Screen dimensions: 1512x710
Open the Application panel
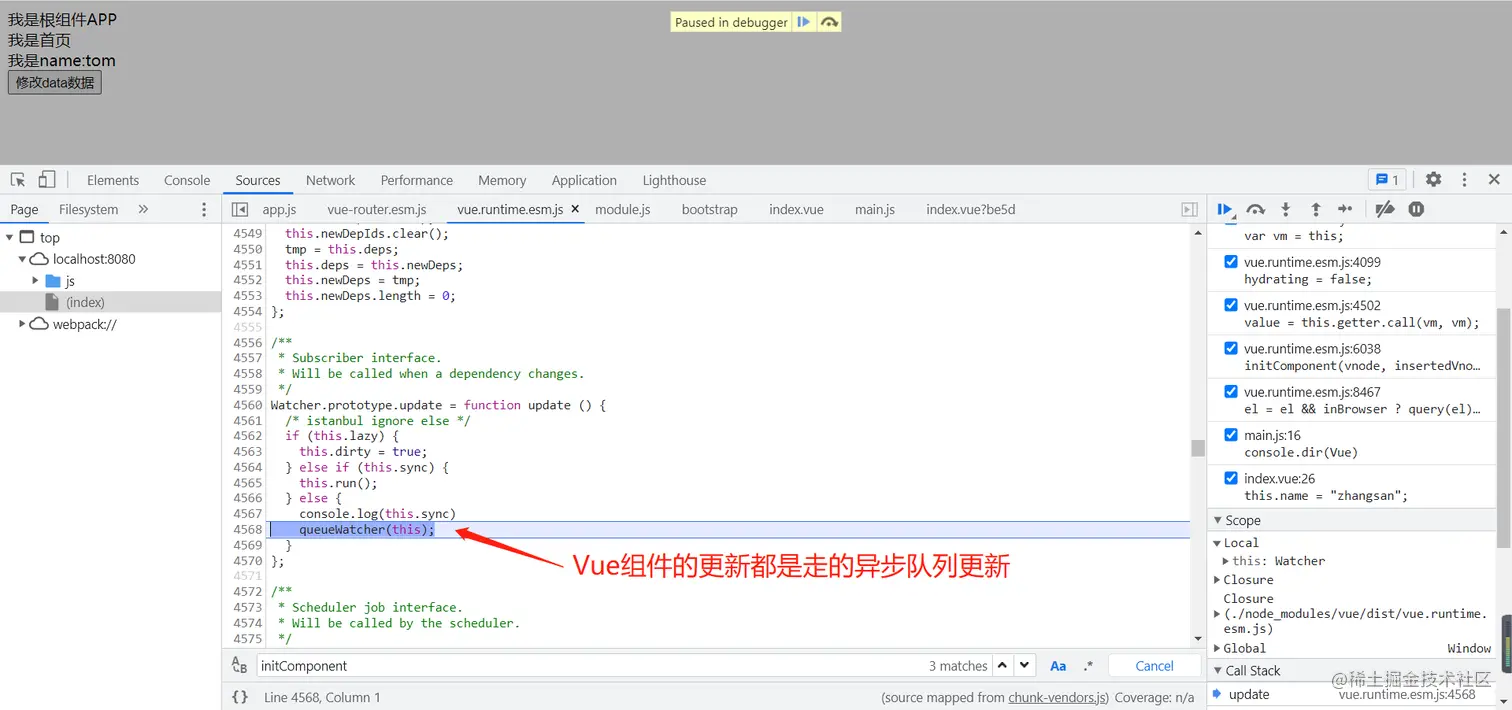[x=584, y=180]
